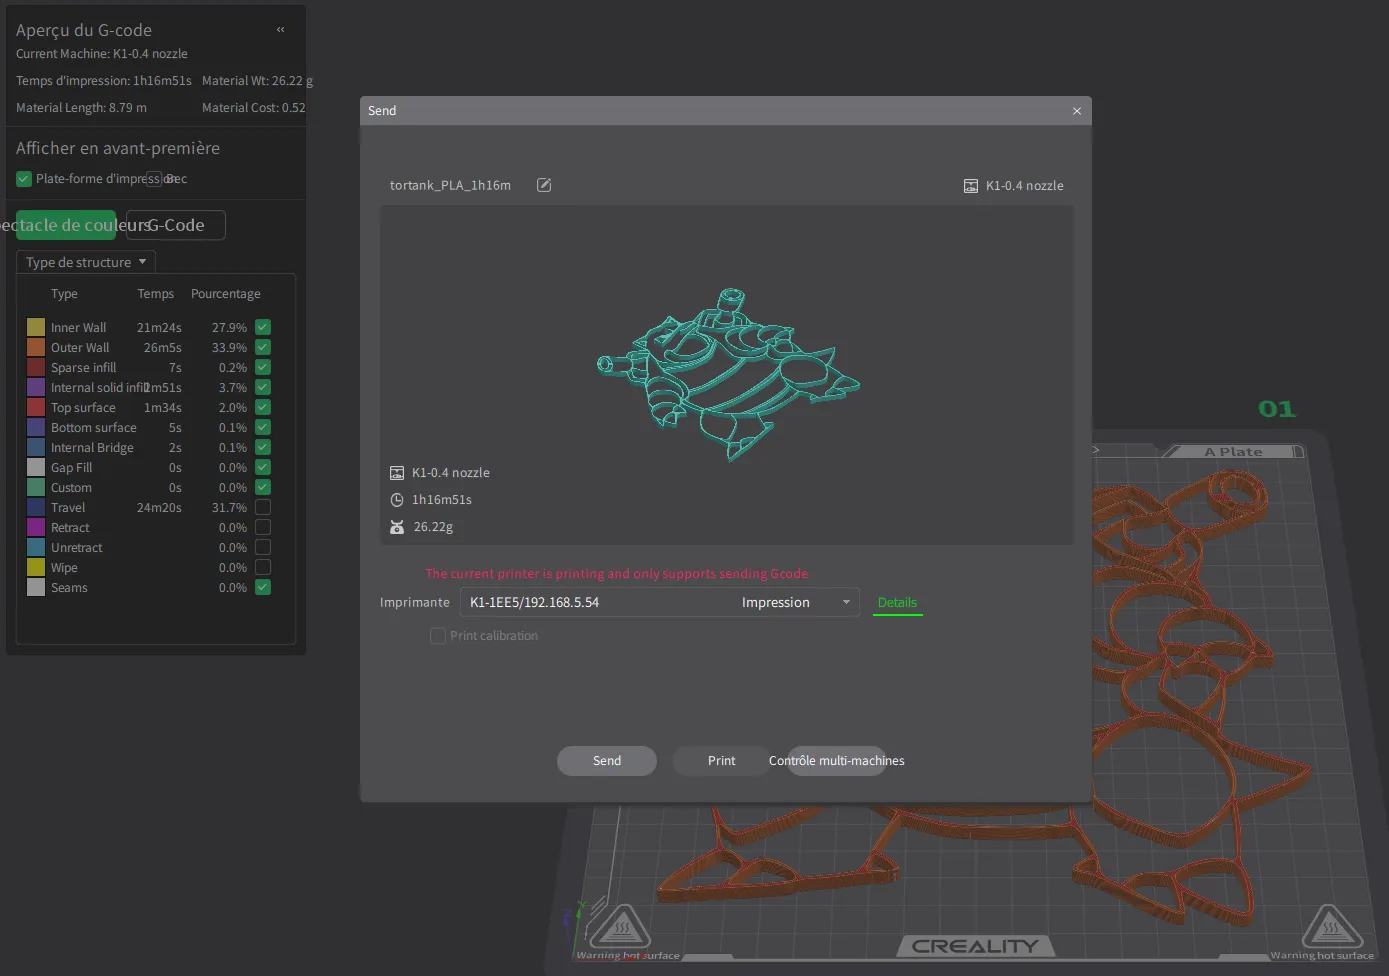This screenshot has width=1389, height=976.
Task: Open the Type de structure dropdown
Action: tap(86, 262)
